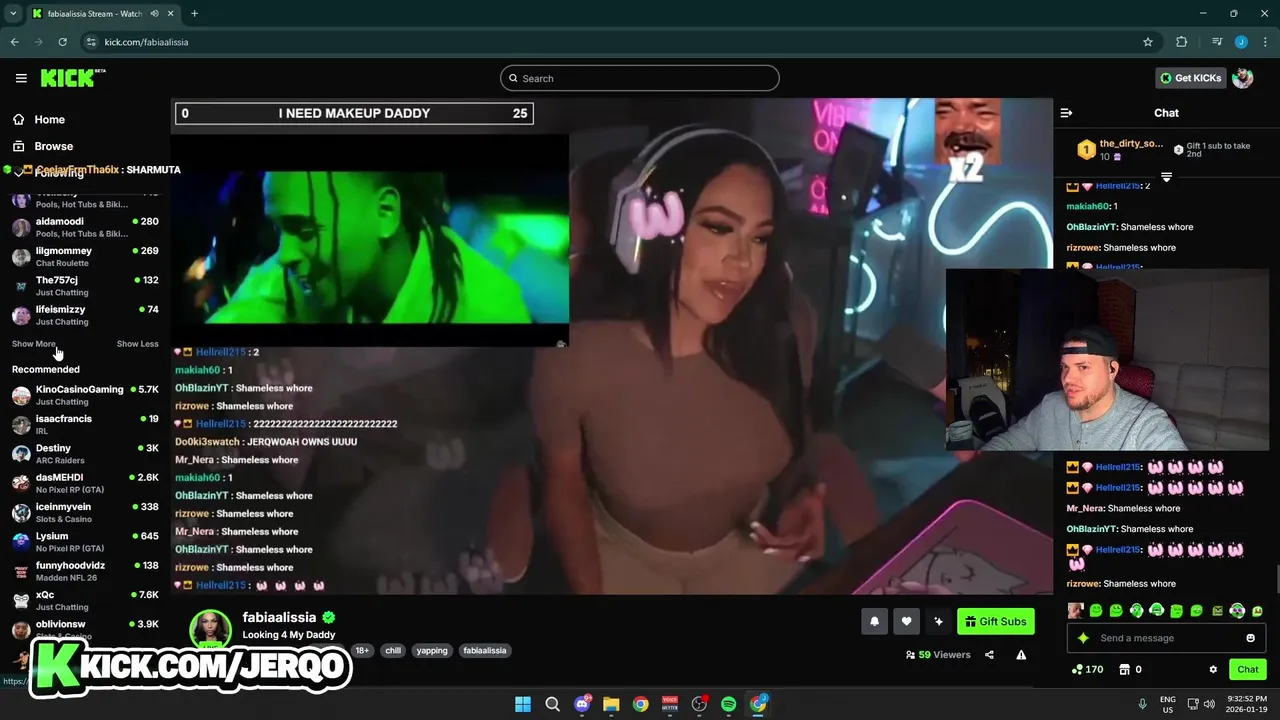Click Show Less under Following
Viewport: 1280px width, 720px height.
(x=137, y=344)
